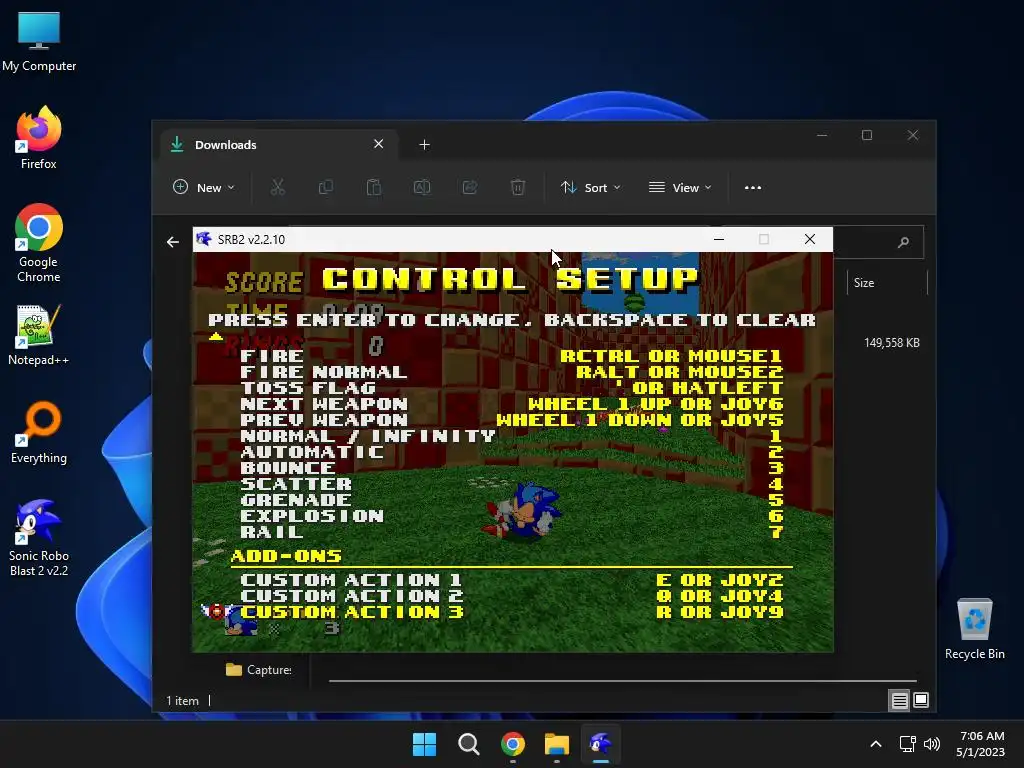Image resolution: width=1024 pixels, height=768 pixels.
Task: Go back with Explorer back arrow
Action: [172, 242]
